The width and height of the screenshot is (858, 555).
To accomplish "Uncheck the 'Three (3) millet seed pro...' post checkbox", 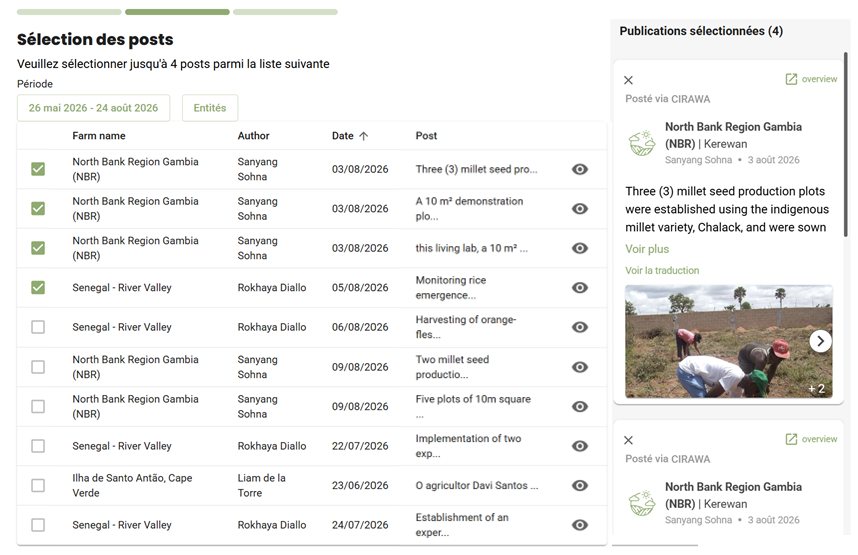I will click(x=38, y=169).
